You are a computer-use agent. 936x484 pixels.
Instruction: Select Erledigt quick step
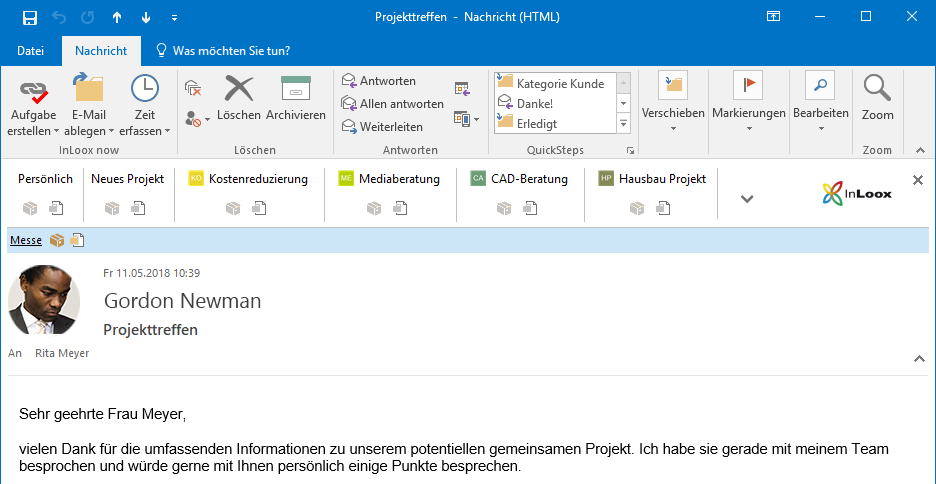pyautogui.click(x=555, y=124)
